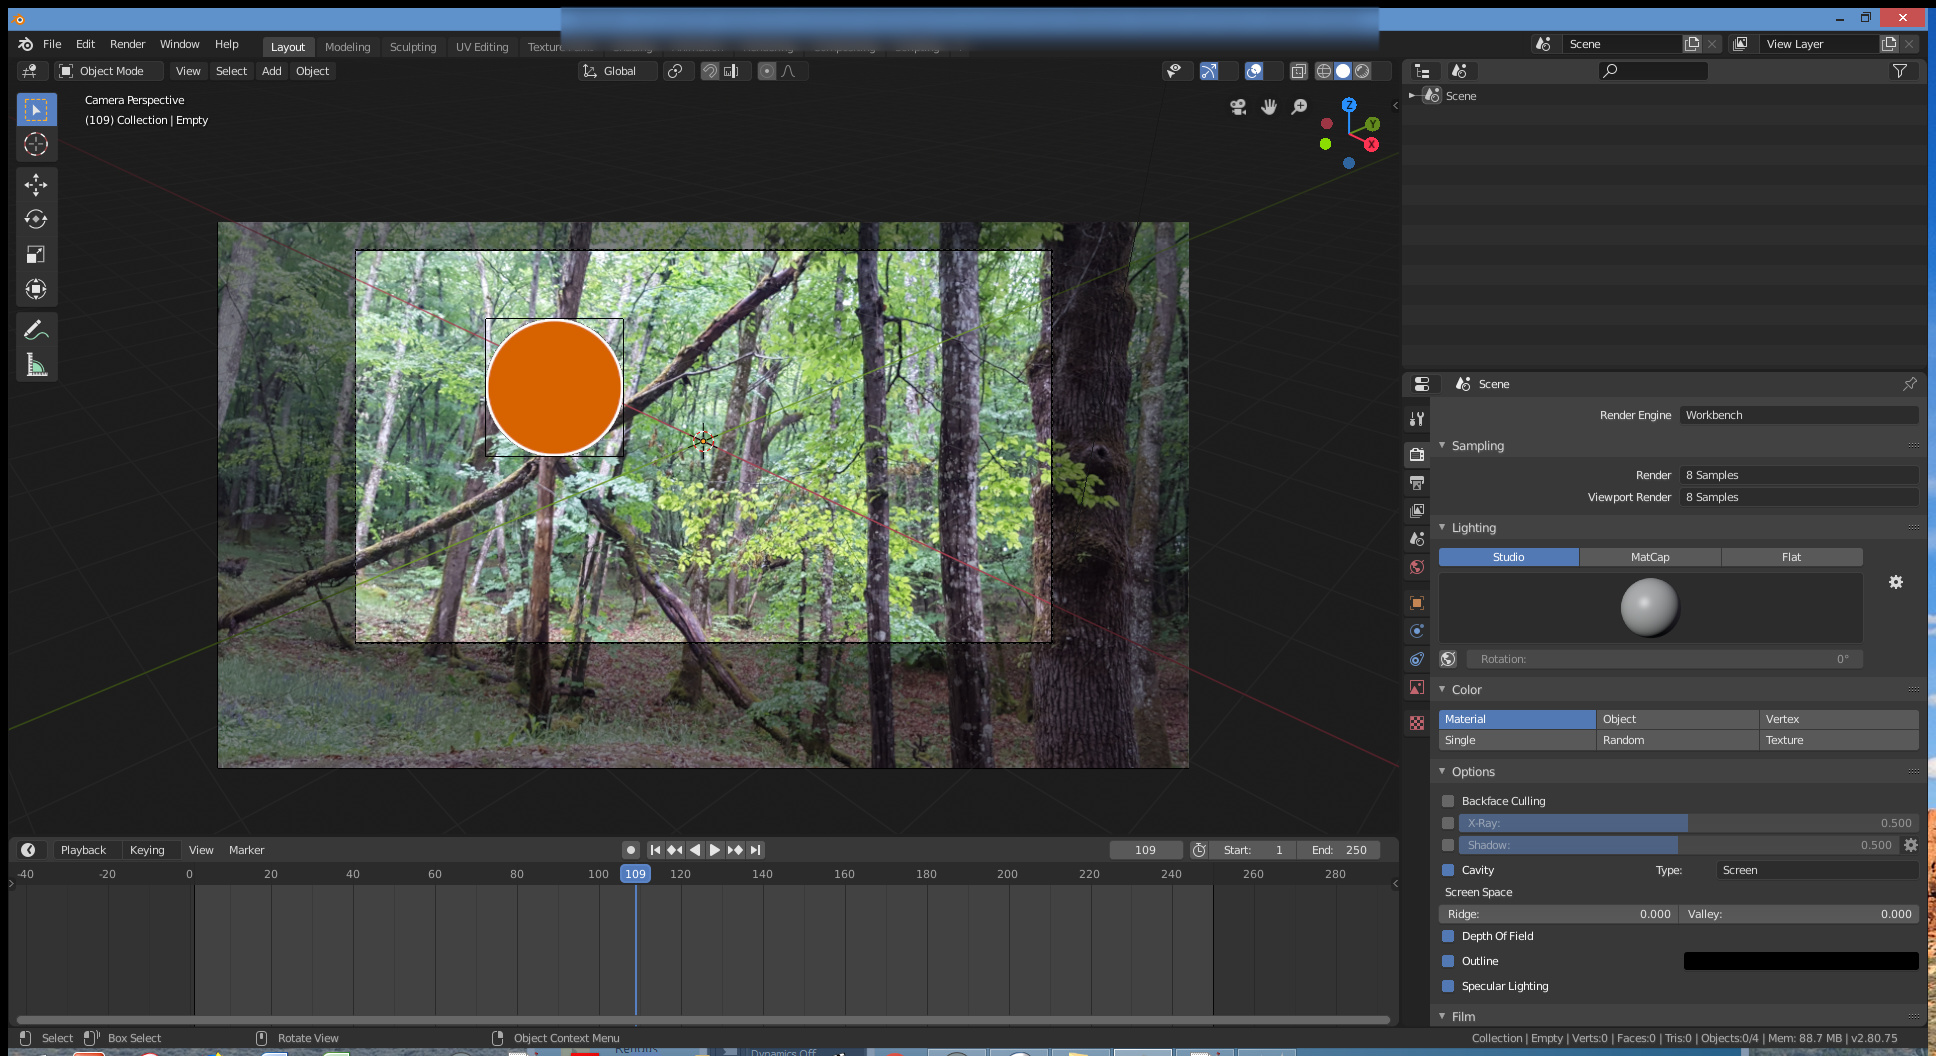The image size is (1936, 1056).
Task: Select the Annotate tool
Action: coord(36,329)
